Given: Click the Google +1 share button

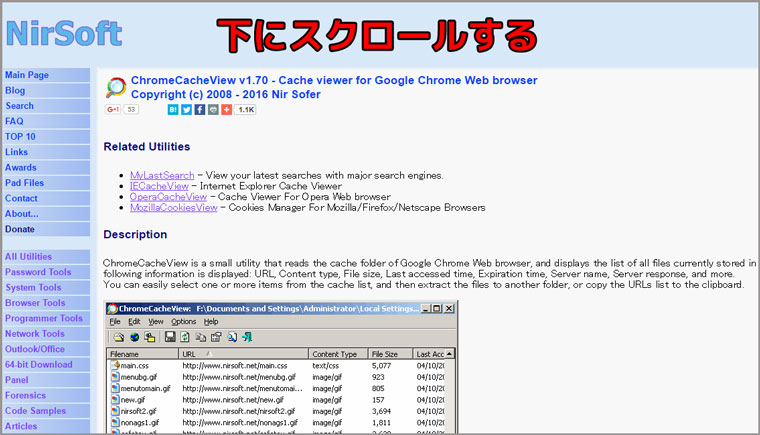Looking at the screenshot, I should [x=113, y=109].
